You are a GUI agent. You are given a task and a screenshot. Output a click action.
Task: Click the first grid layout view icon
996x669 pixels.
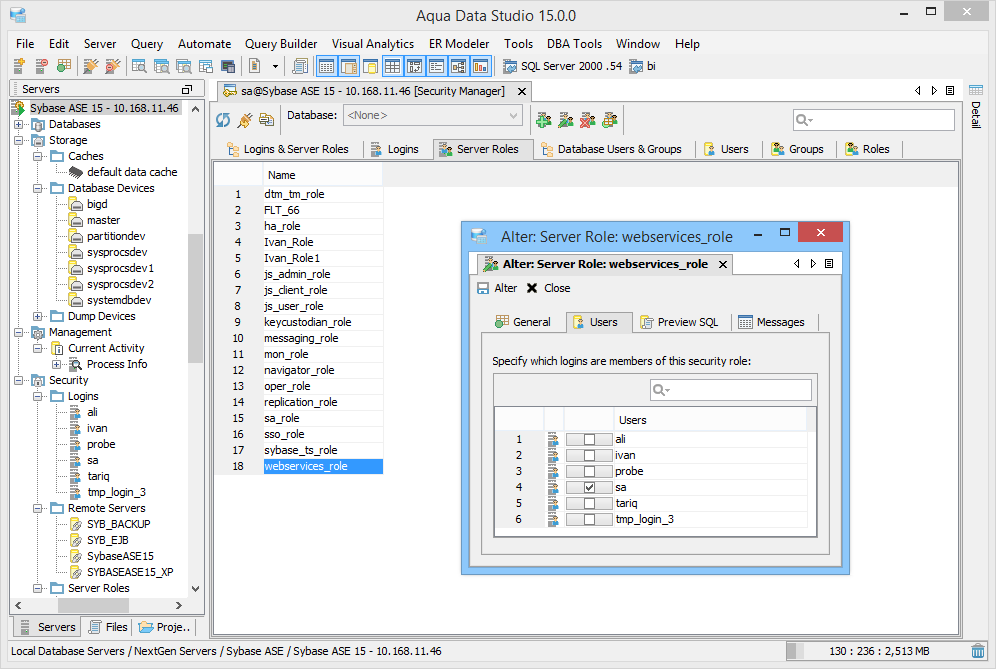[x=326, y=66]
